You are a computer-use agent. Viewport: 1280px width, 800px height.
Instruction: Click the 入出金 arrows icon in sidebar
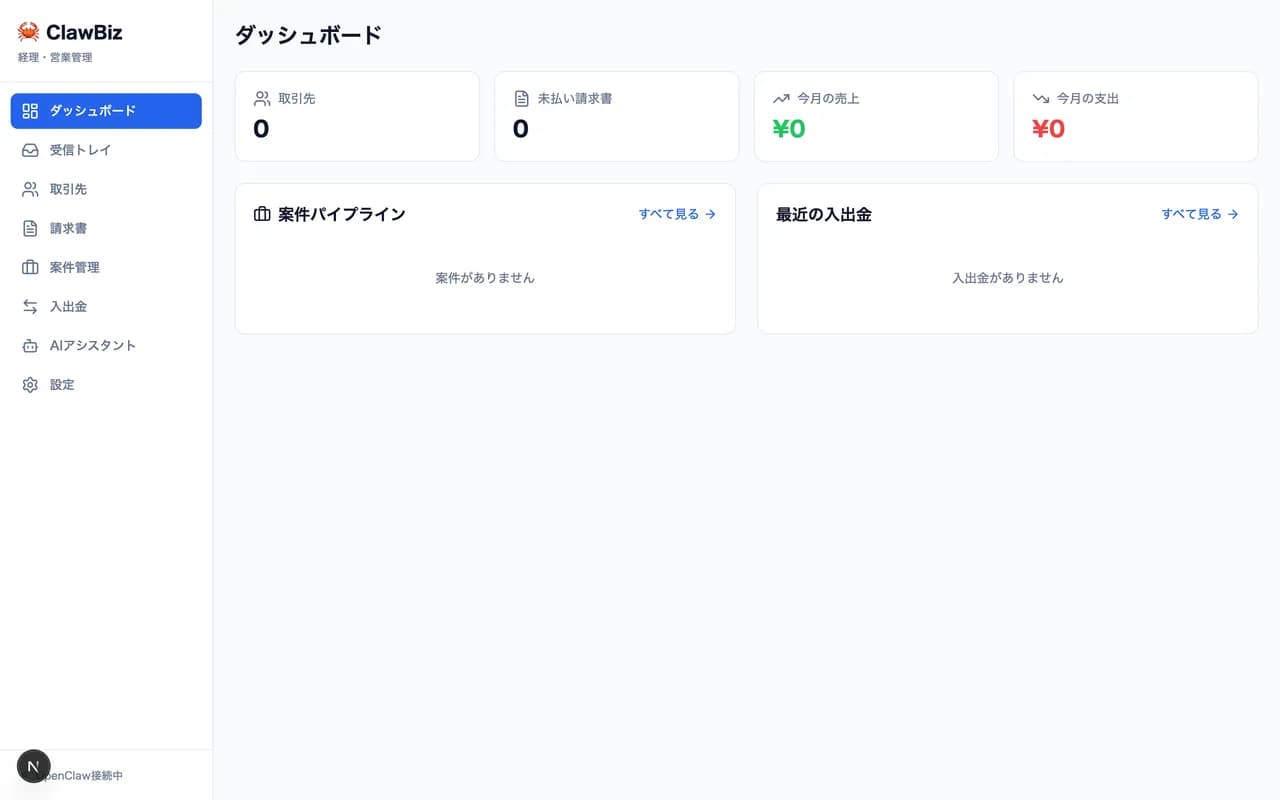pyautogui.click(x=30, y=306)
